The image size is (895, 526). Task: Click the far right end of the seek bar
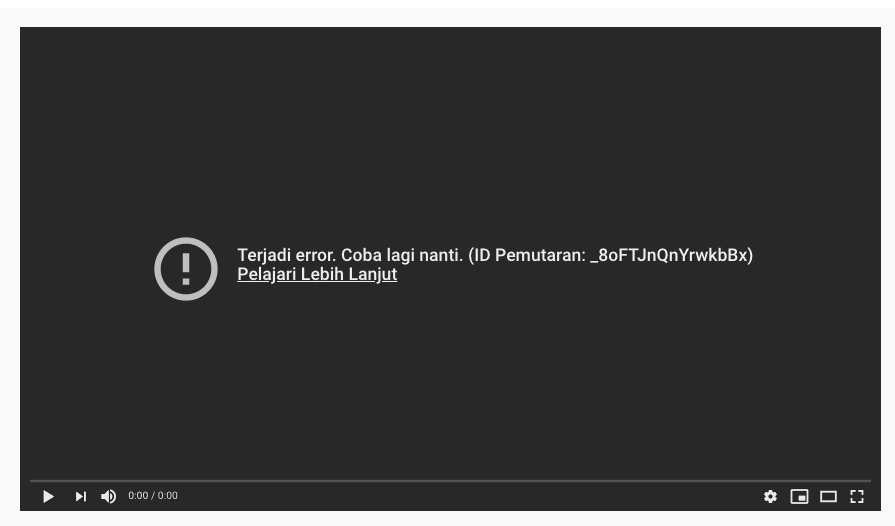(x=869, y=481)
